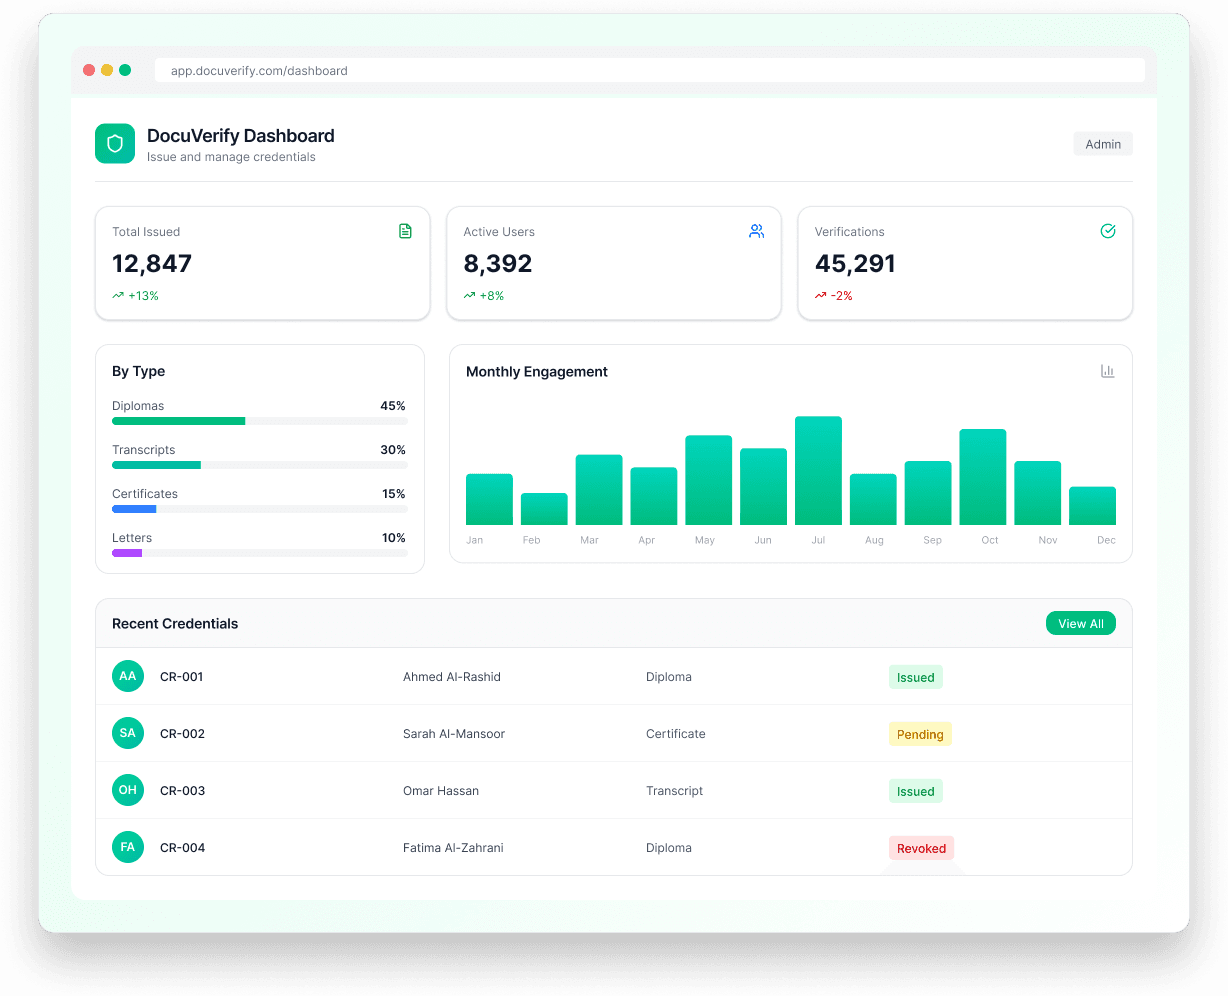
Task: Click the Diploma type in CR-001 row
Action: [669, 677]
